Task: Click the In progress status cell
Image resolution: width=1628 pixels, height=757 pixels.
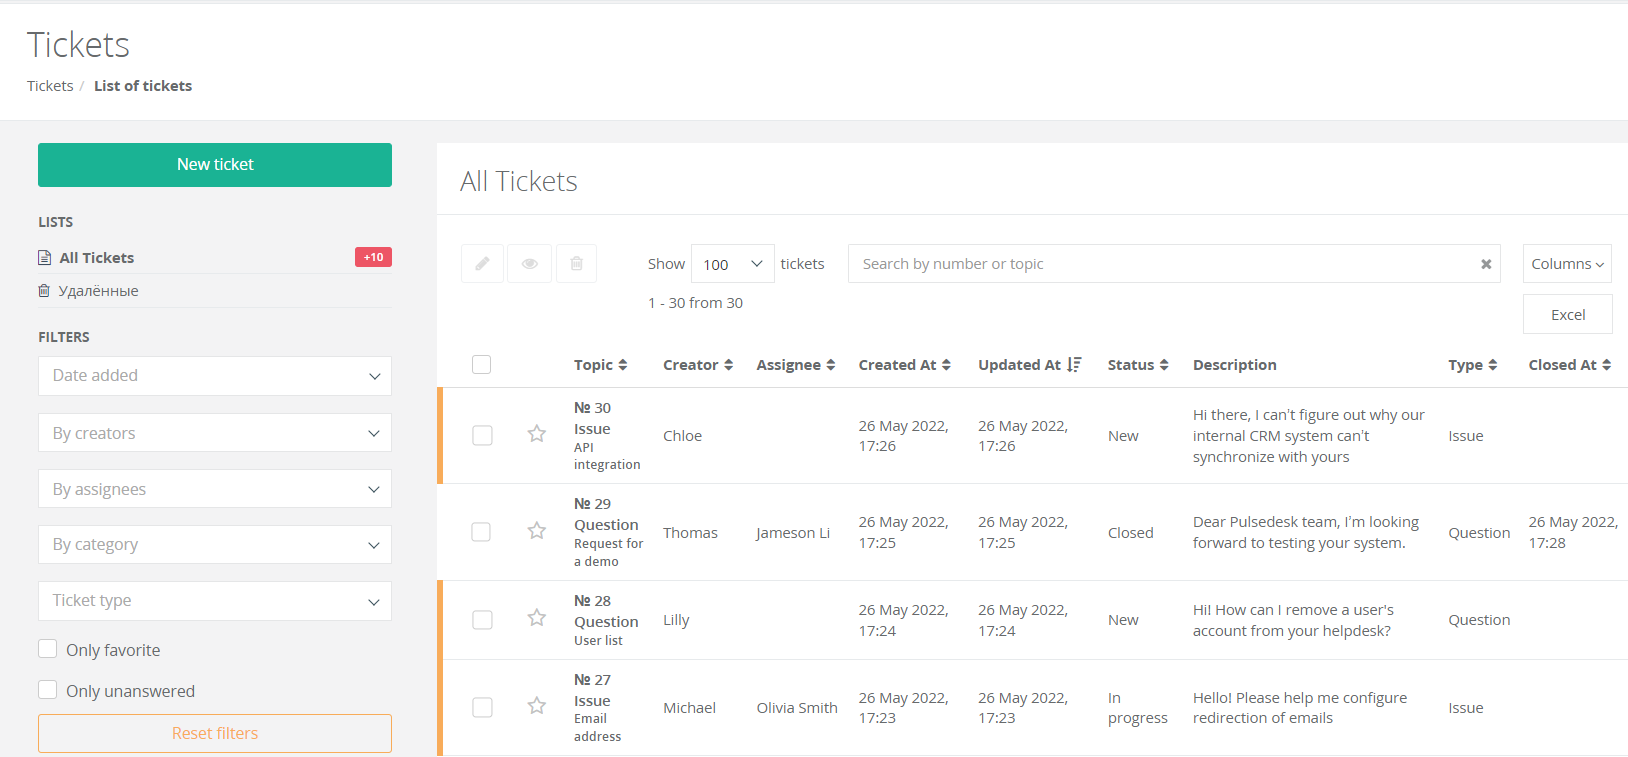Action: point(1138,708)
